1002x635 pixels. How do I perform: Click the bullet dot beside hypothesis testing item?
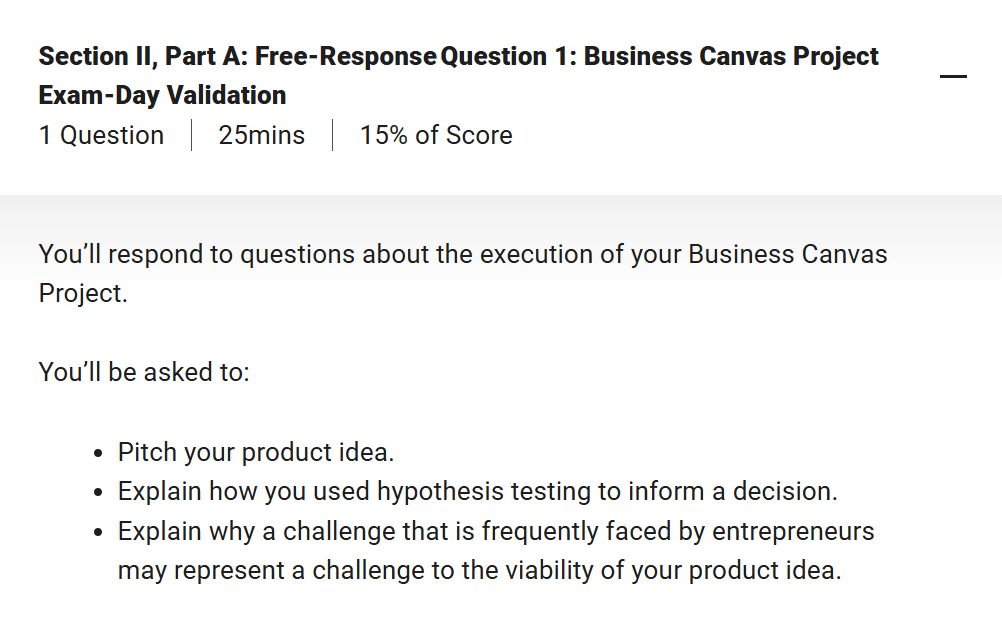98,493
